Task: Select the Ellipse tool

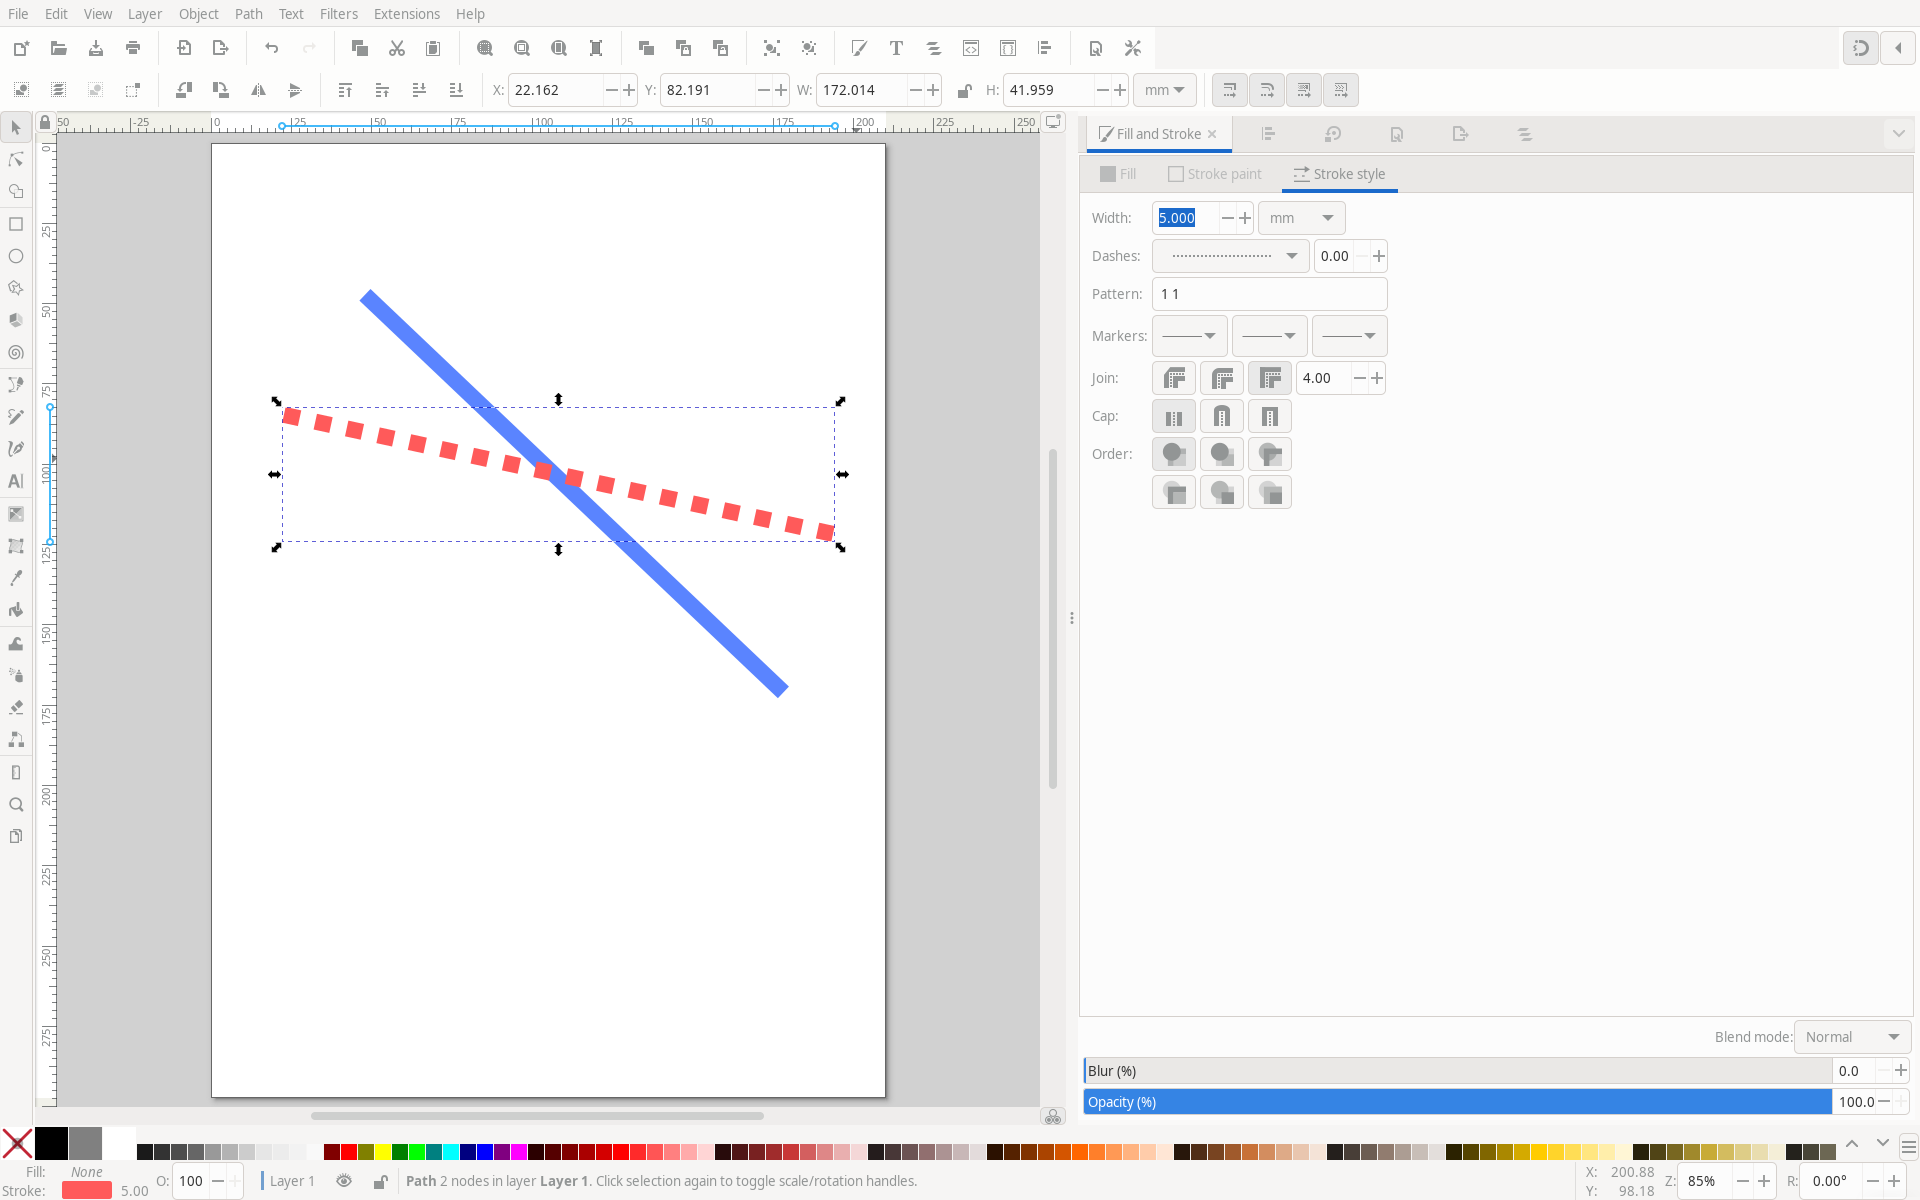Action: coord(16,256)
